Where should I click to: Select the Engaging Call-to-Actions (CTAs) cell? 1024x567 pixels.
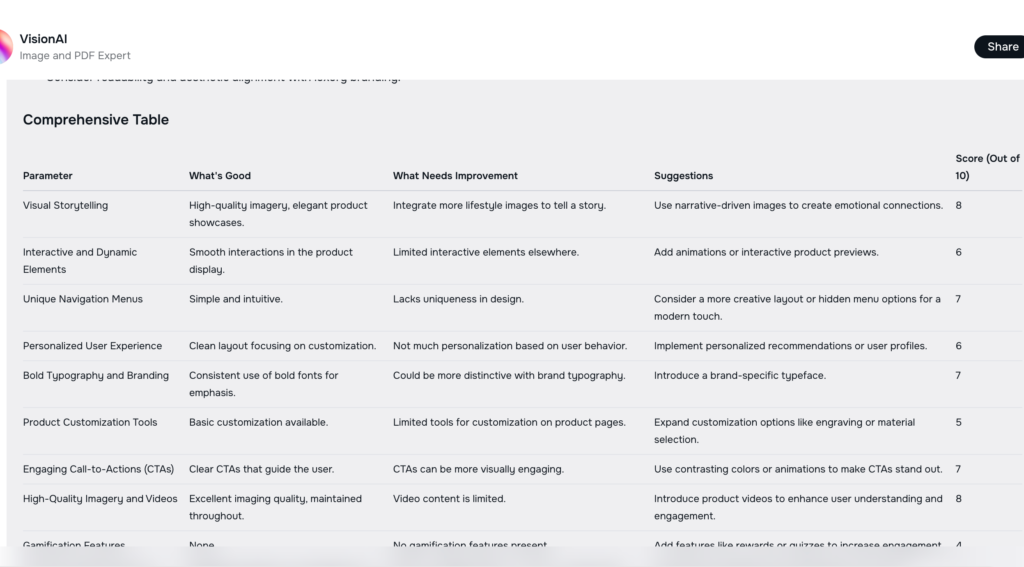pyautogui.click(x=98, y=469)
